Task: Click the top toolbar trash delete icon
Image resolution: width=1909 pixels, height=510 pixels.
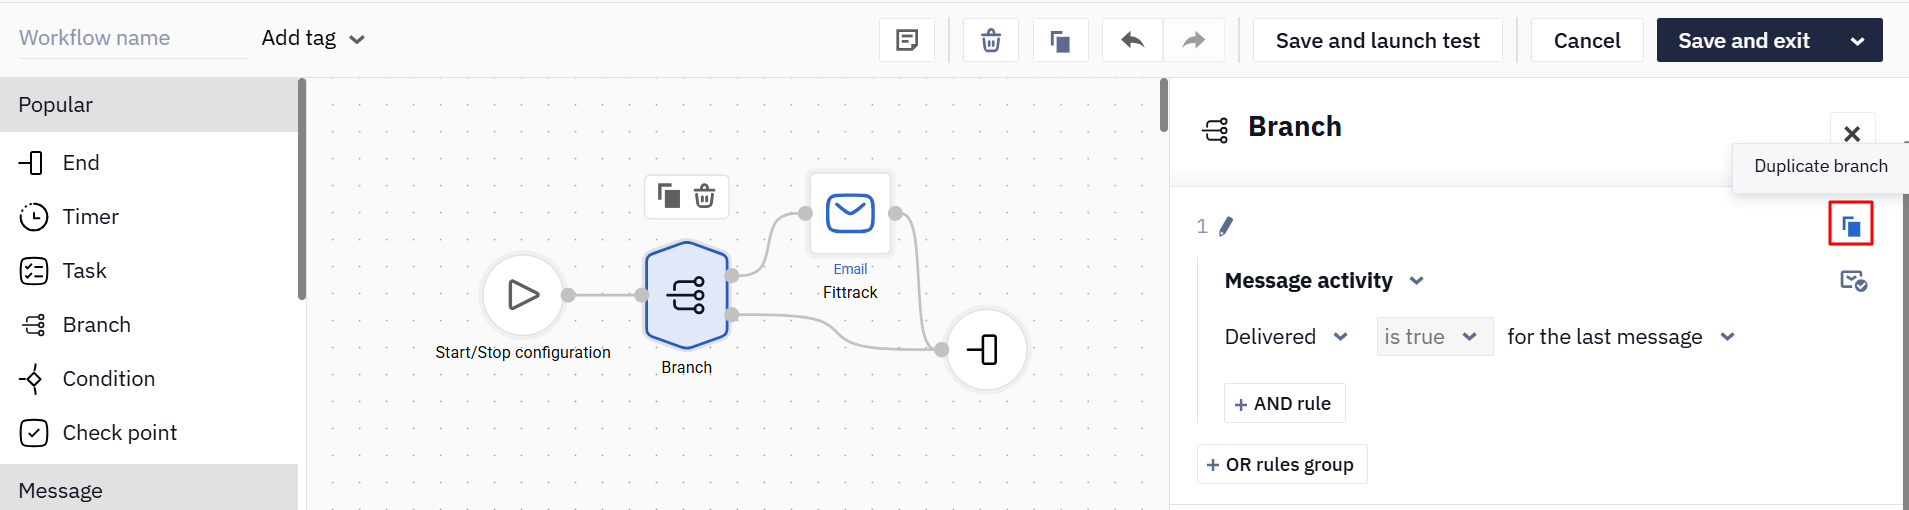Action: (x=991, y=40)
